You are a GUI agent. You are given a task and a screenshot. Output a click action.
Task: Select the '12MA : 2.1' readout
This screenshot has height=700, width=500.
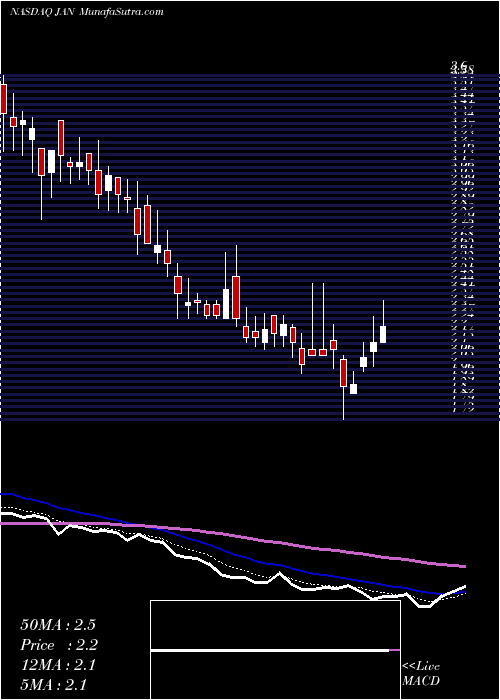click(x=58, y=665)
